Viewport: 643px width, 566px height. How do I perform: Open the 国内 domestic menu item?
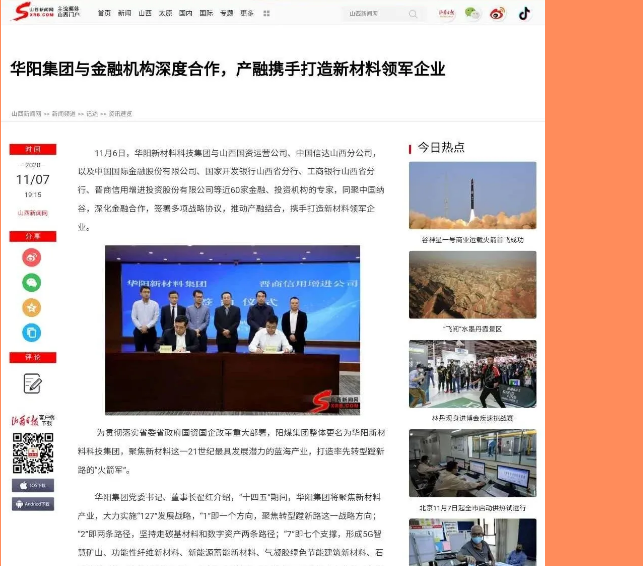point(186,13)
